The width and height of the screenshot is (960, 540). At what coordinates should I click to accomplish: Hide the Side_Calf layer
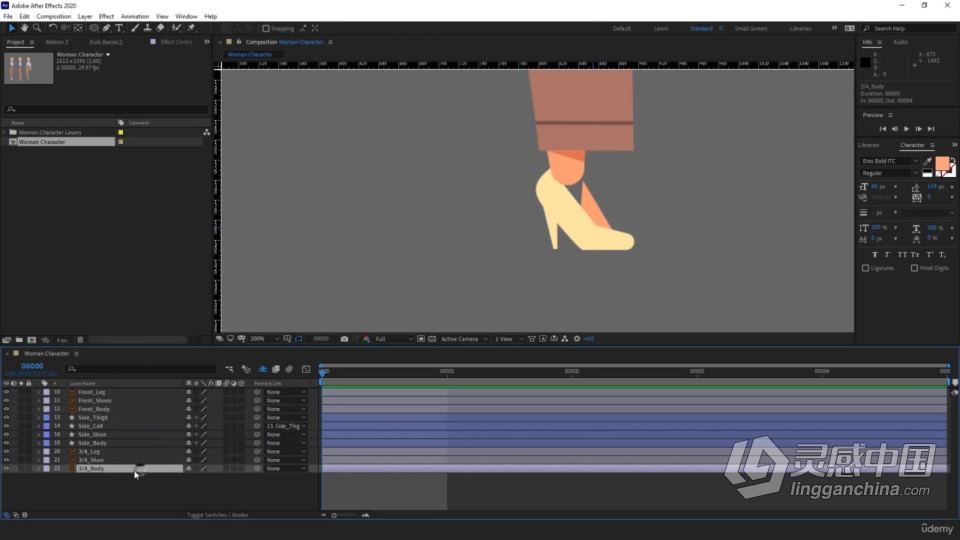[x=7, y=426]
